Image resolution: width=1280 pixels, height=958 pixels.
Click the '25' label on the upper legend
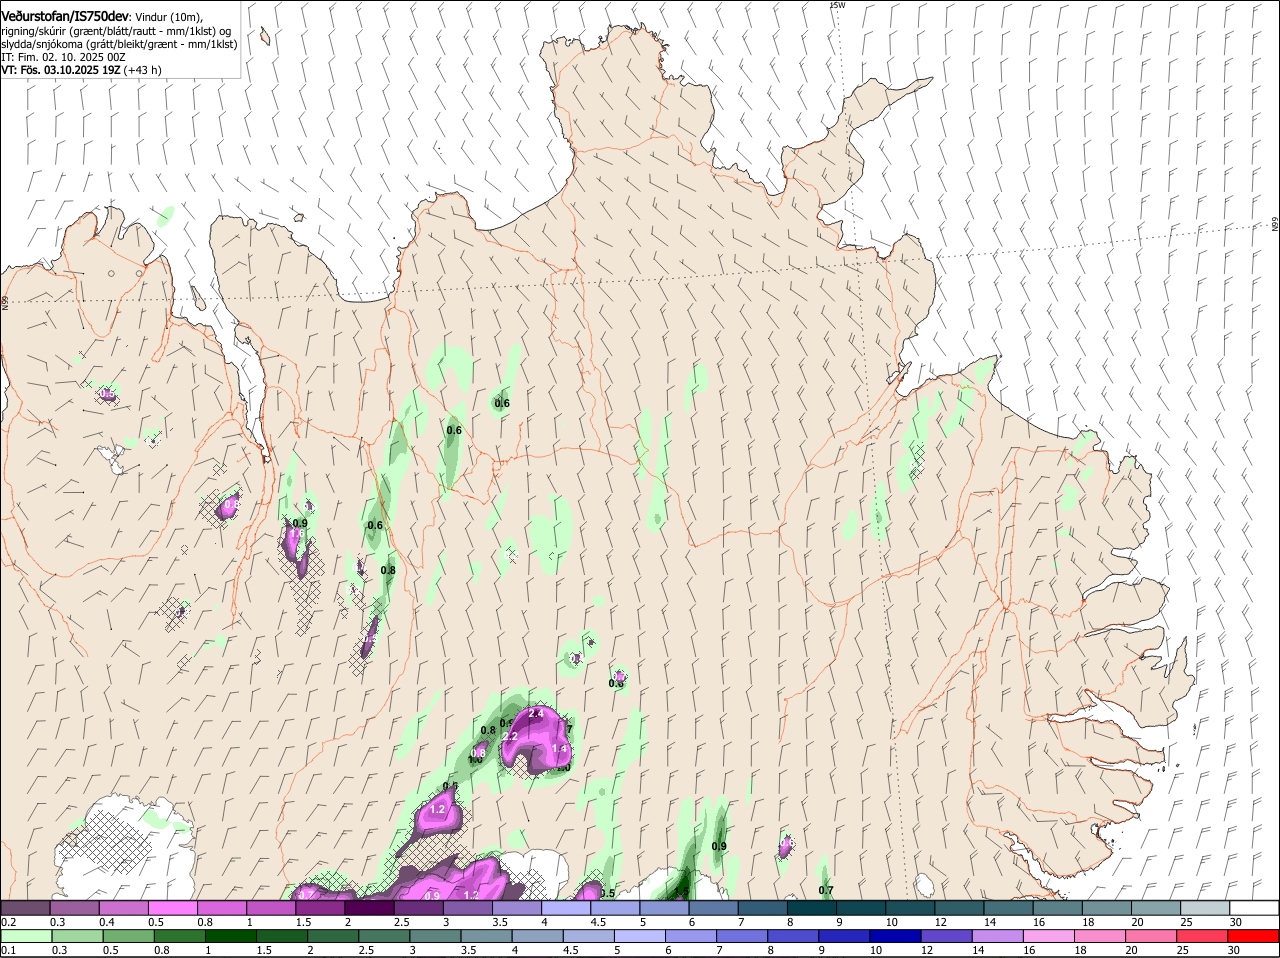1187,922
